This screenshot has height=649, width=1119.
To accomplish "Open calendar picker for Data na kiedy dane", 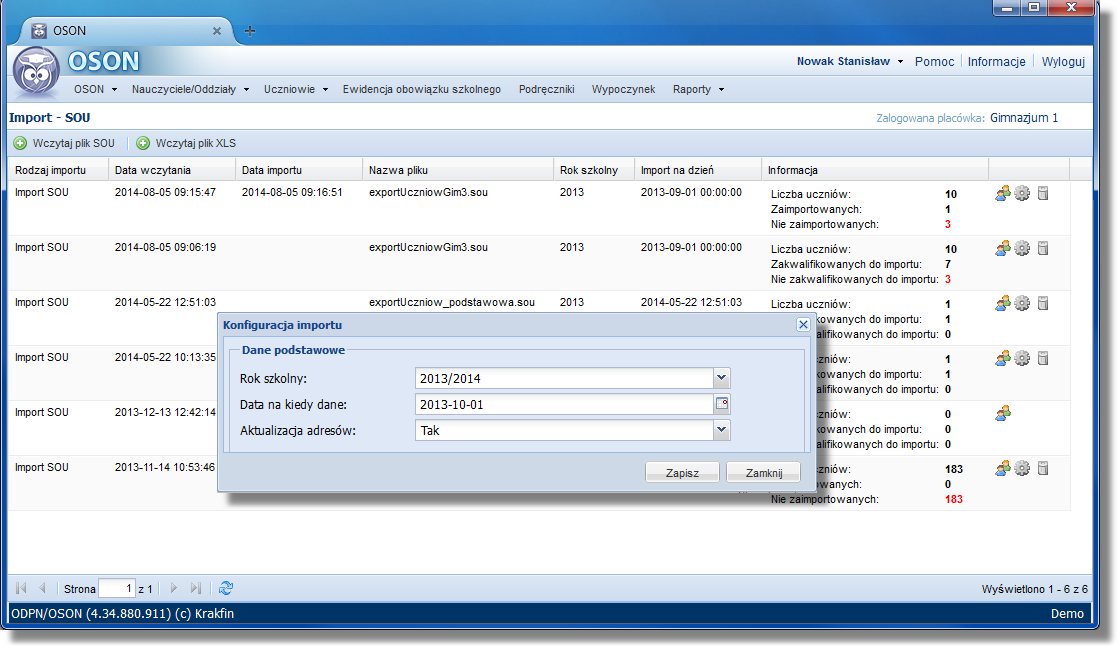I will click(722, 404).
